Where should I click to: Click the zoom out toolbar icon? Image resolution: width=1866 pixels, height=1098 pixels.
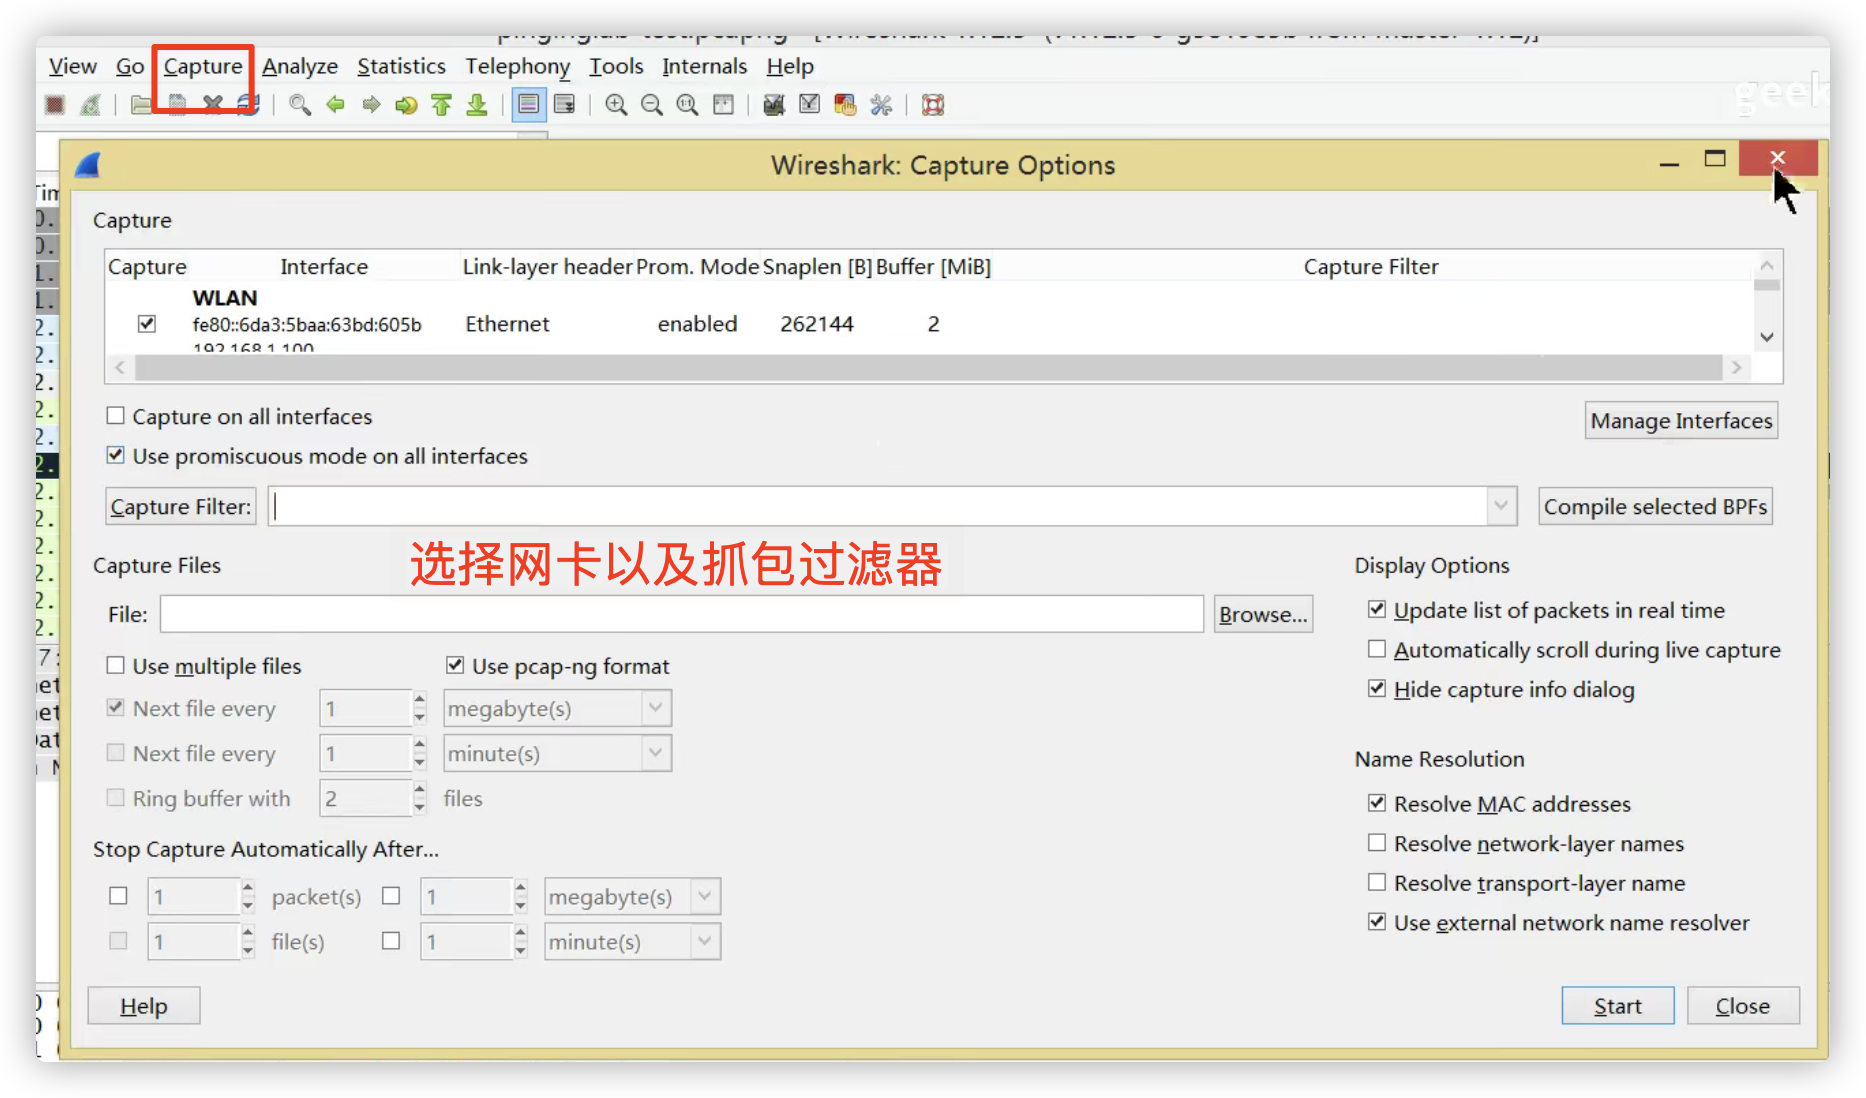[652, 105]
